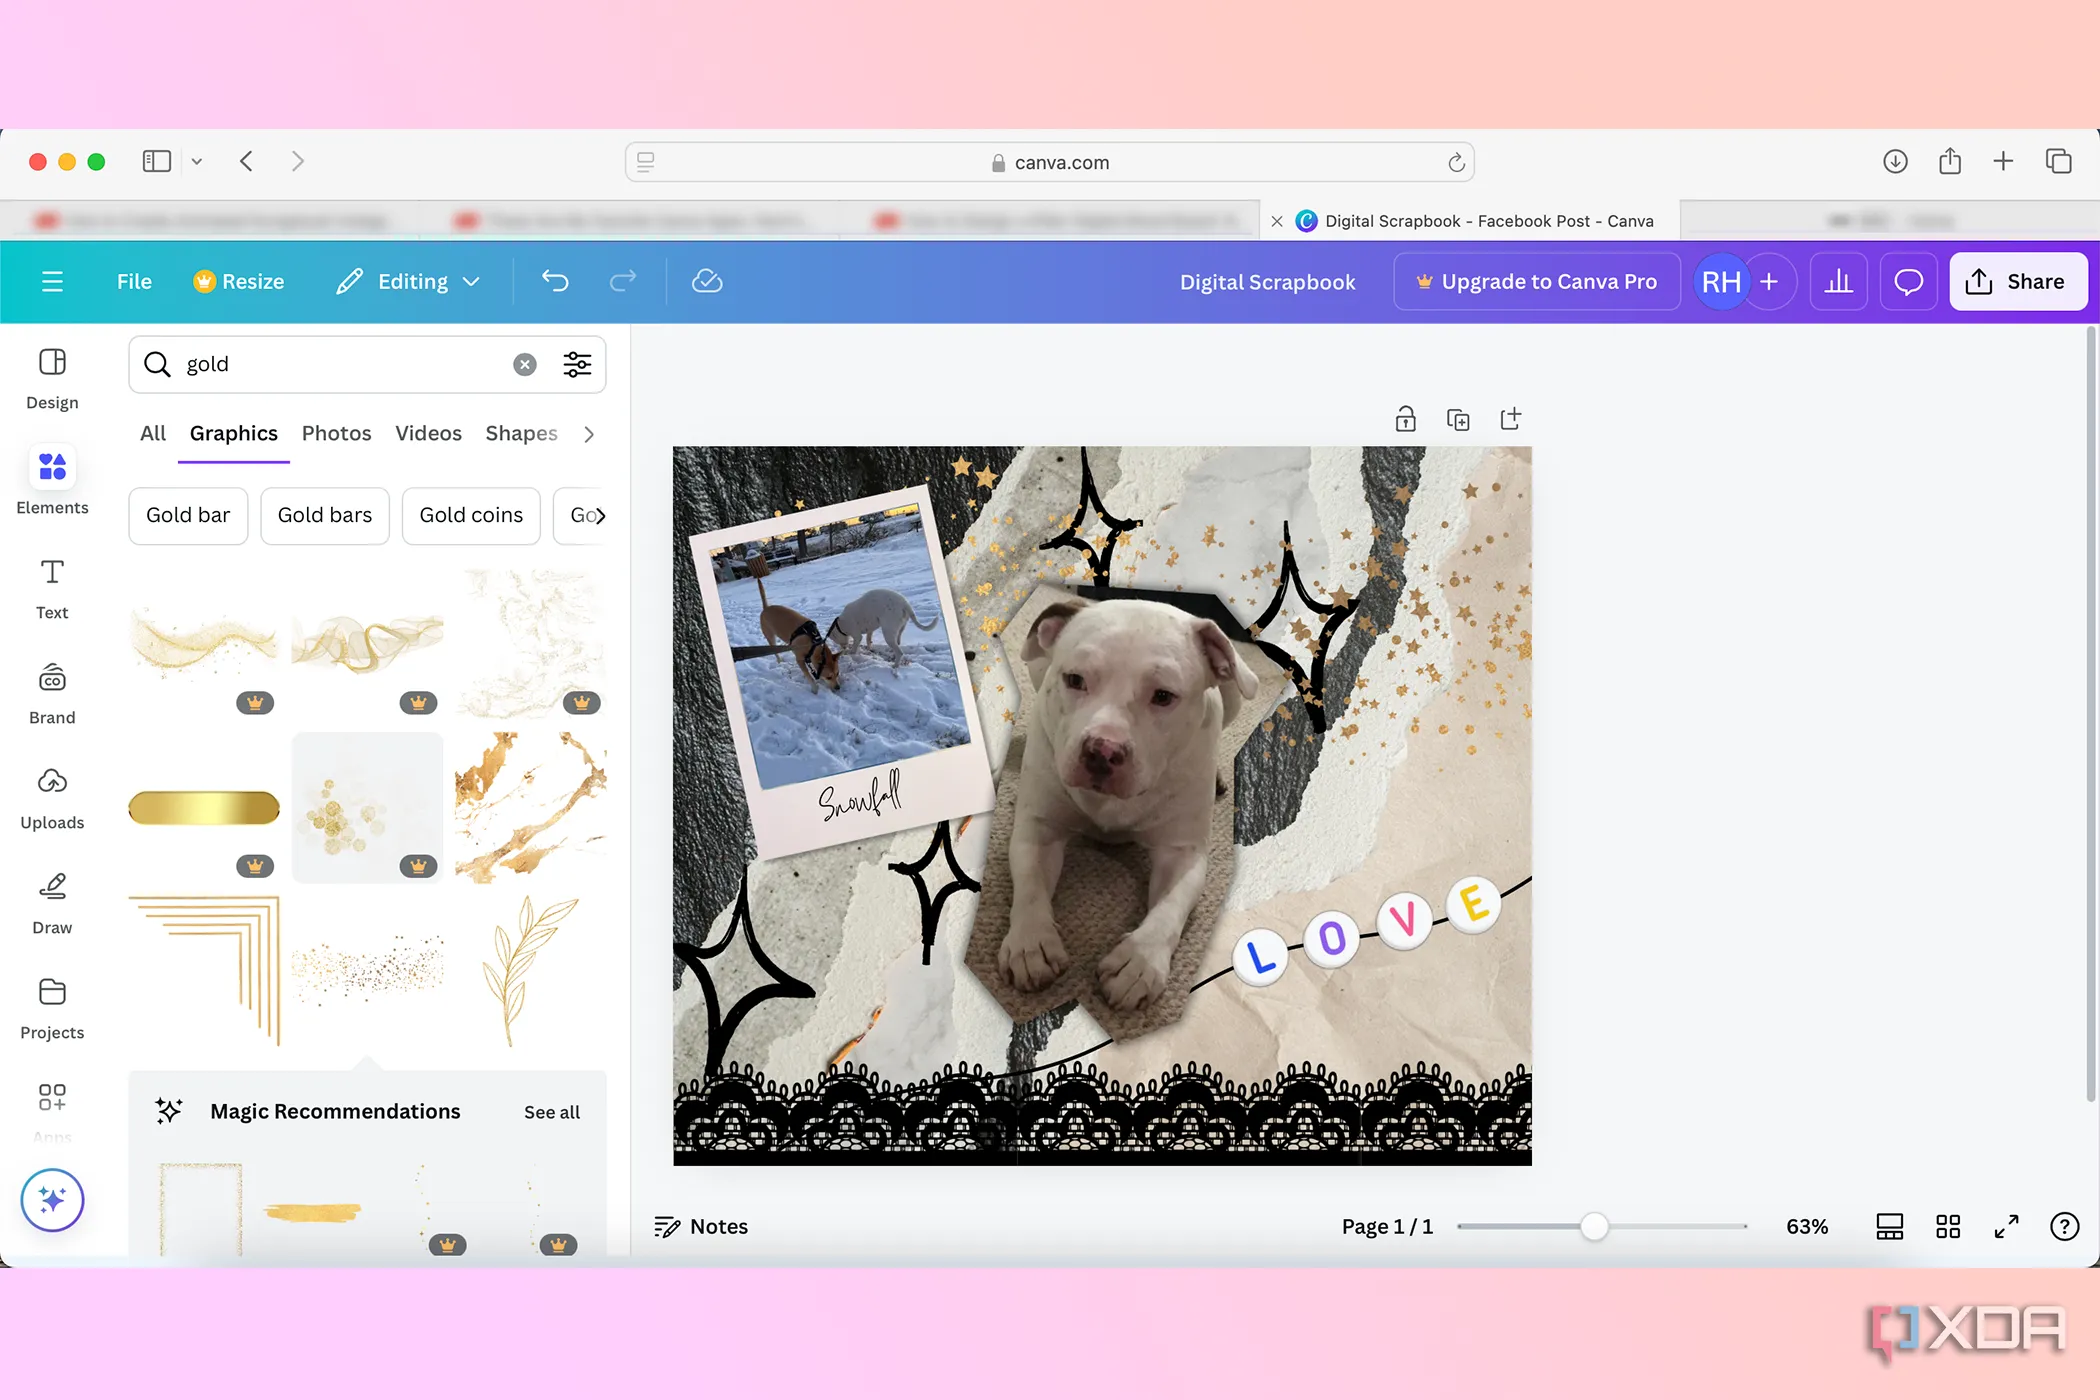Select the Draw tool

point(52,903)
